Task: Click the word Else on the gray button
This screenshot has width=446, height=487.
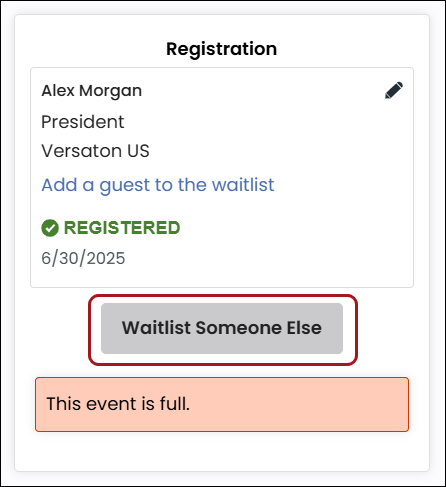Action: (x=304, y=328)
